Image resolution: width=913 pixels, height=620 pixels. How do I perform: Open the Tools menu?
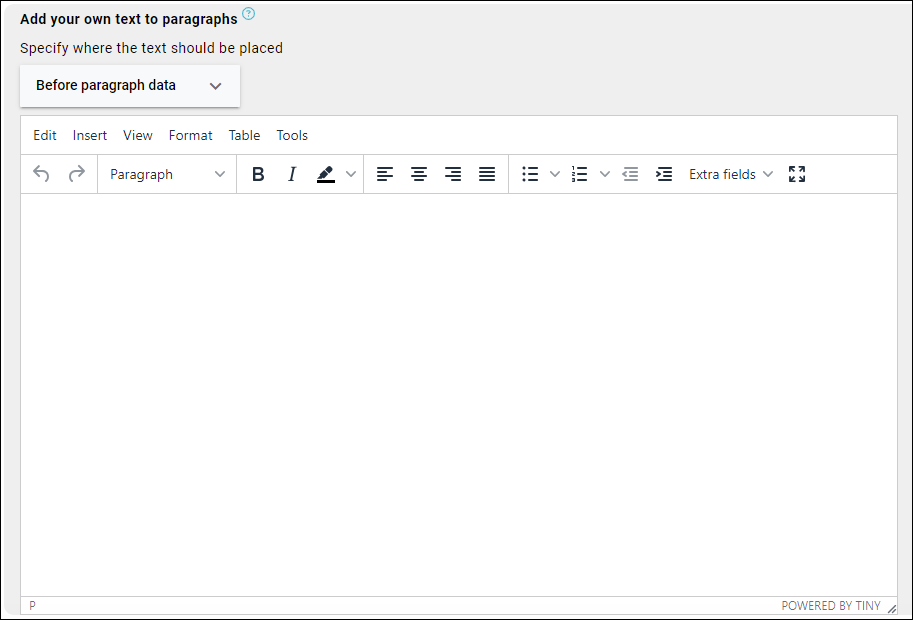292,135
